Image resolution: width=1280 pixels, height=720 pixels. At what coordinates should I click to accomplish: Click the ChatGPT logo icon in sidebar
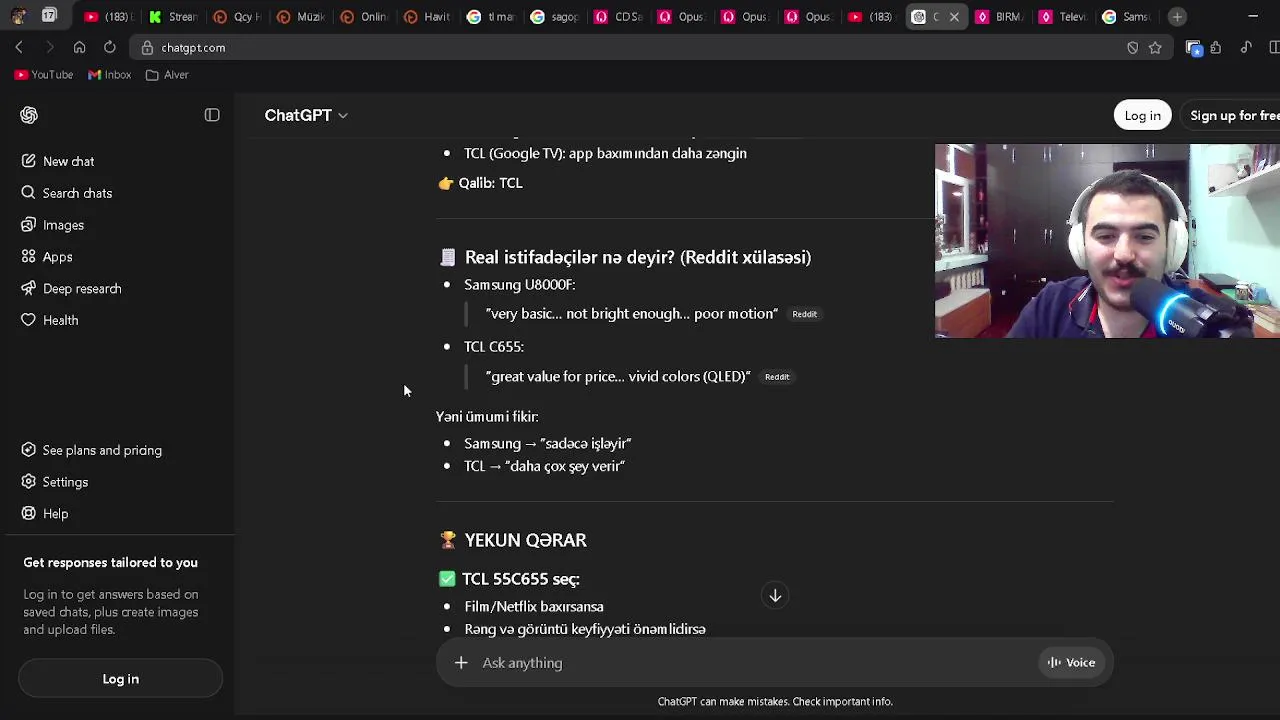pyautogui.click(x=29, y=115)
